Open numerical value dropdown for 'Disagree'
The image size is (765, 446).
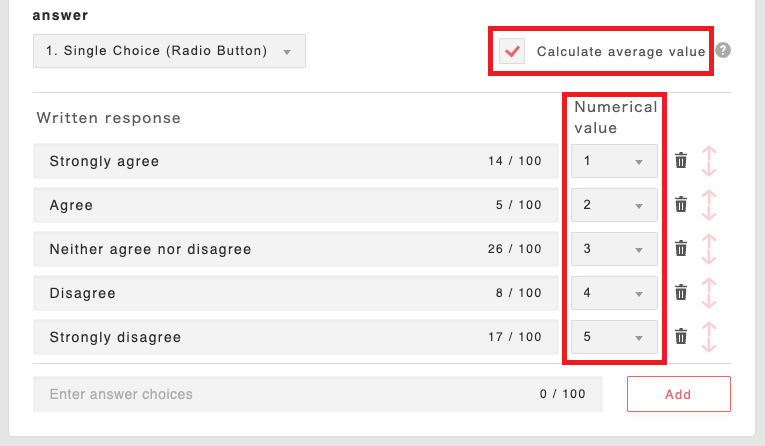pyautogui.click(x=614, y=293)
